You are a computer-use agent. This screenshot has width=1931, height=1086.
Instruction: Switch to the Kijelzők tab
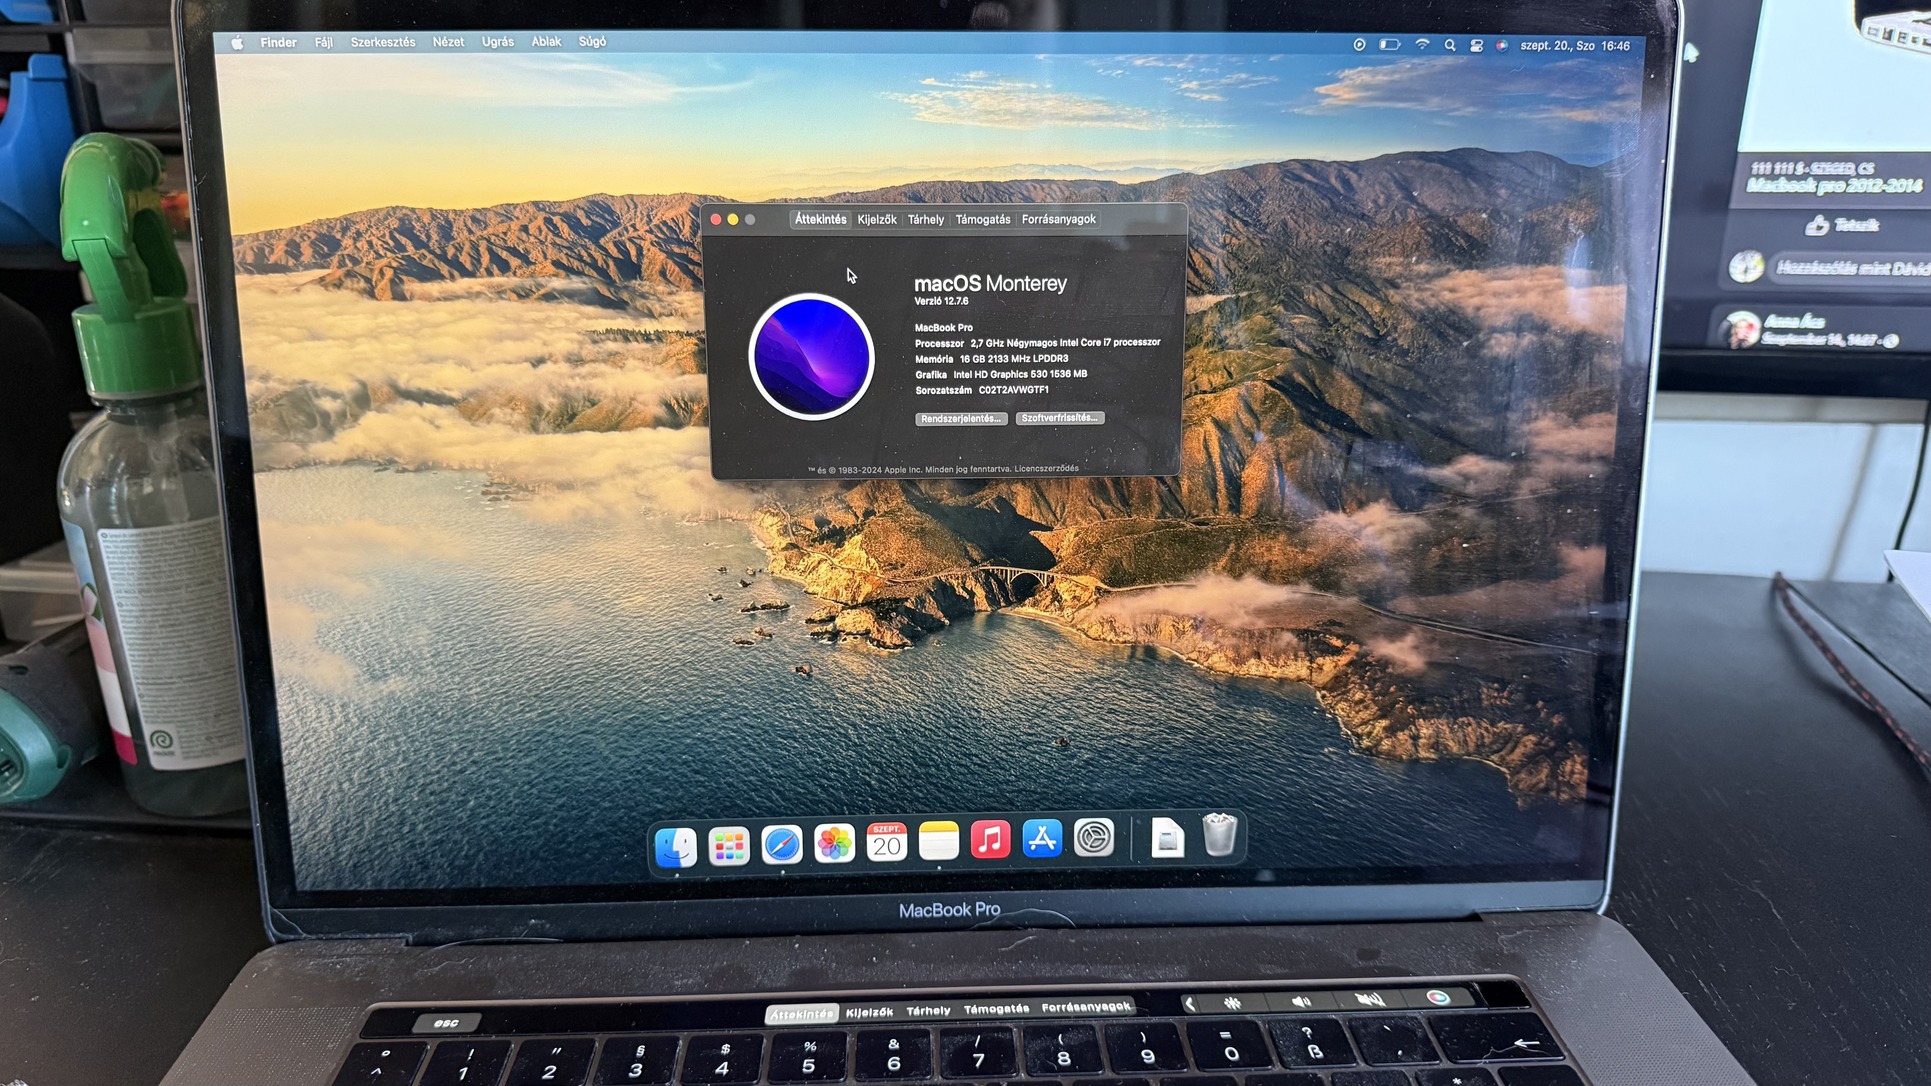pyautogui.click(x=876, y=219)
